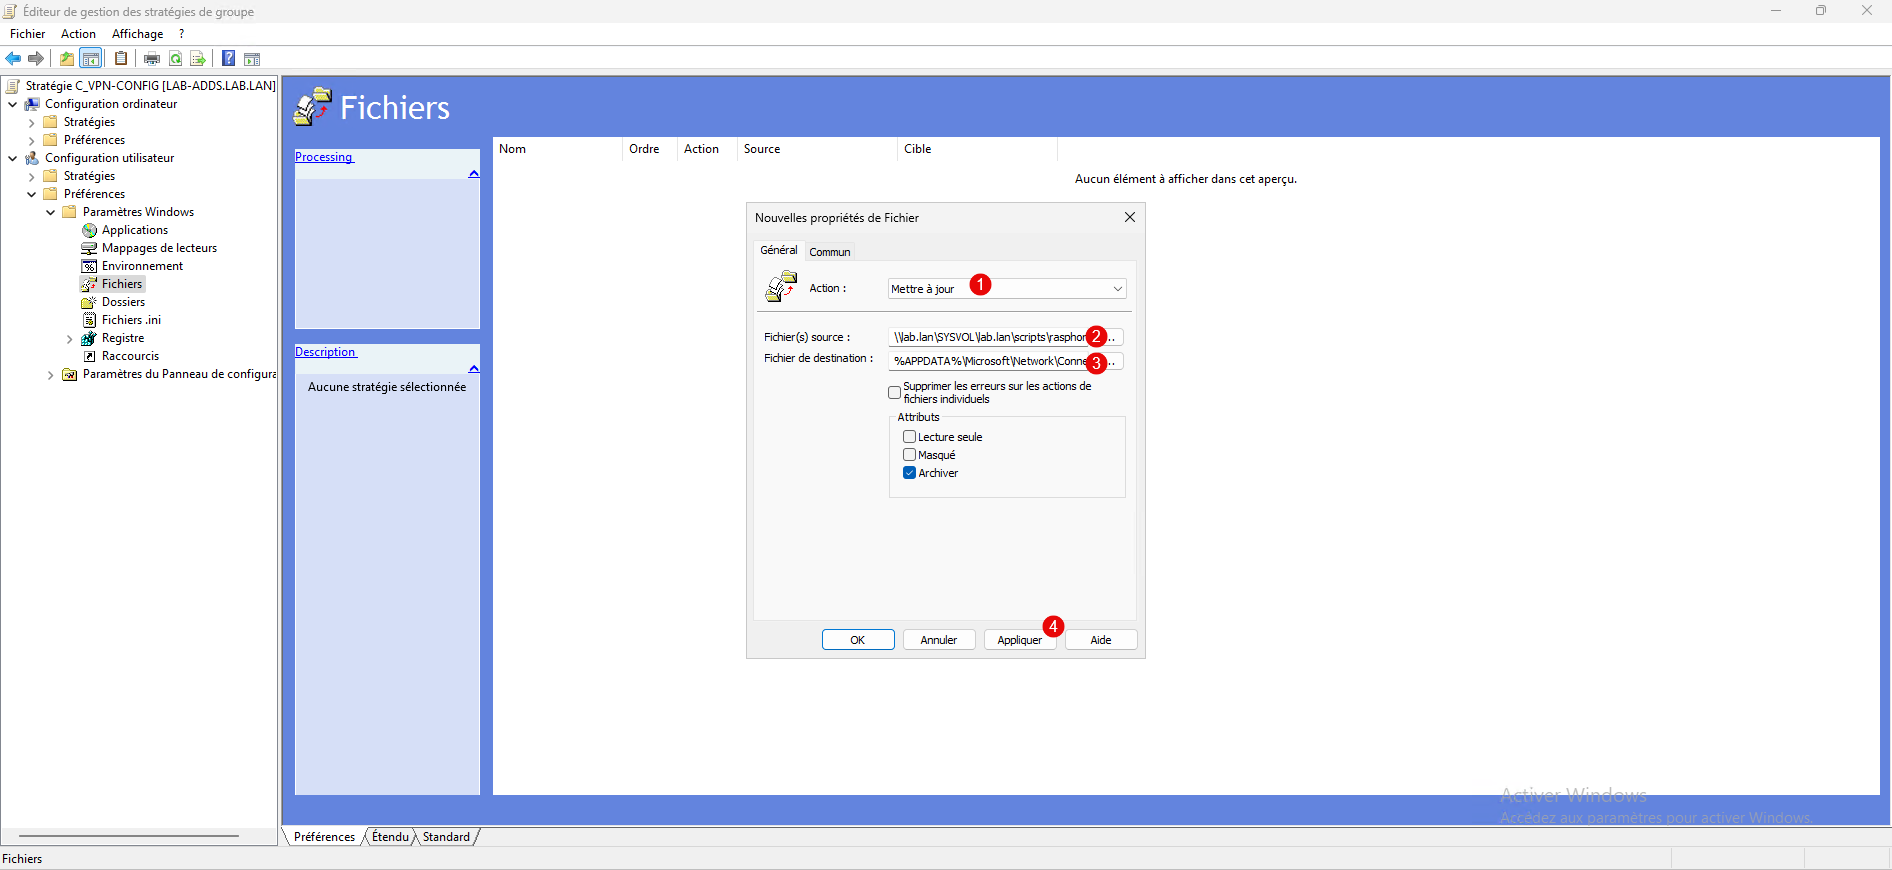Click the Appliquer button
Viewport: 1892px width, 870px height.
click(x=1019, y=640)
